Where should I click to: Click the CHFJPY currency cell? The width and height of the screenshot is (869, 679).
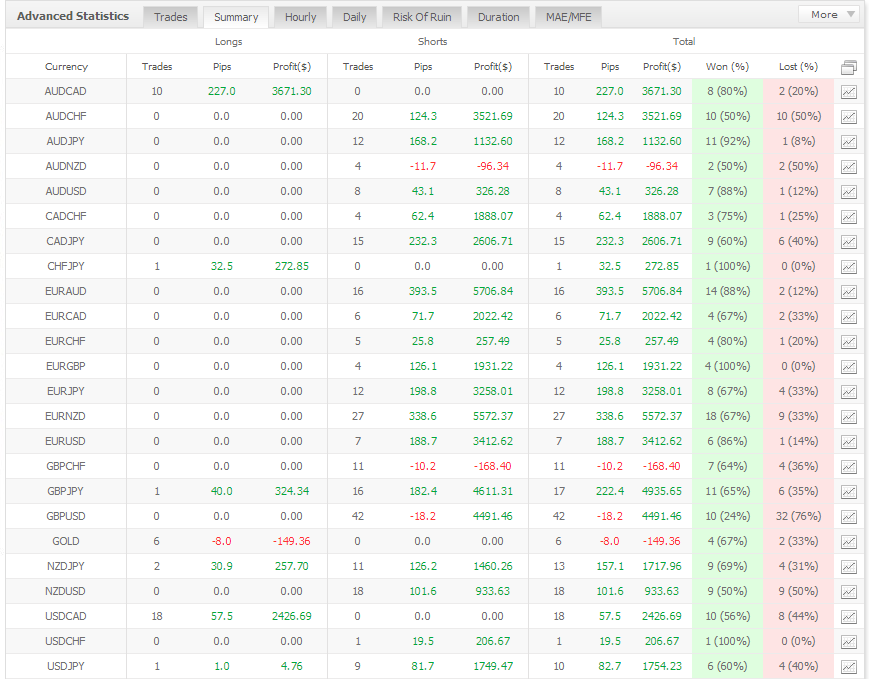(65, 267)
